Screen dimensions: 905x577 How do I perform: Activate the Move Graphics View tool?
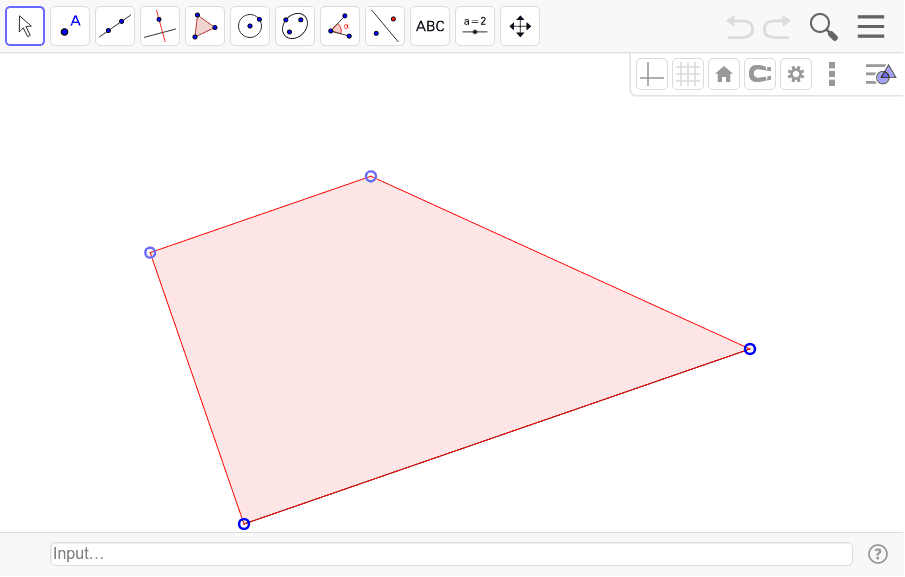tap(520, 26)
